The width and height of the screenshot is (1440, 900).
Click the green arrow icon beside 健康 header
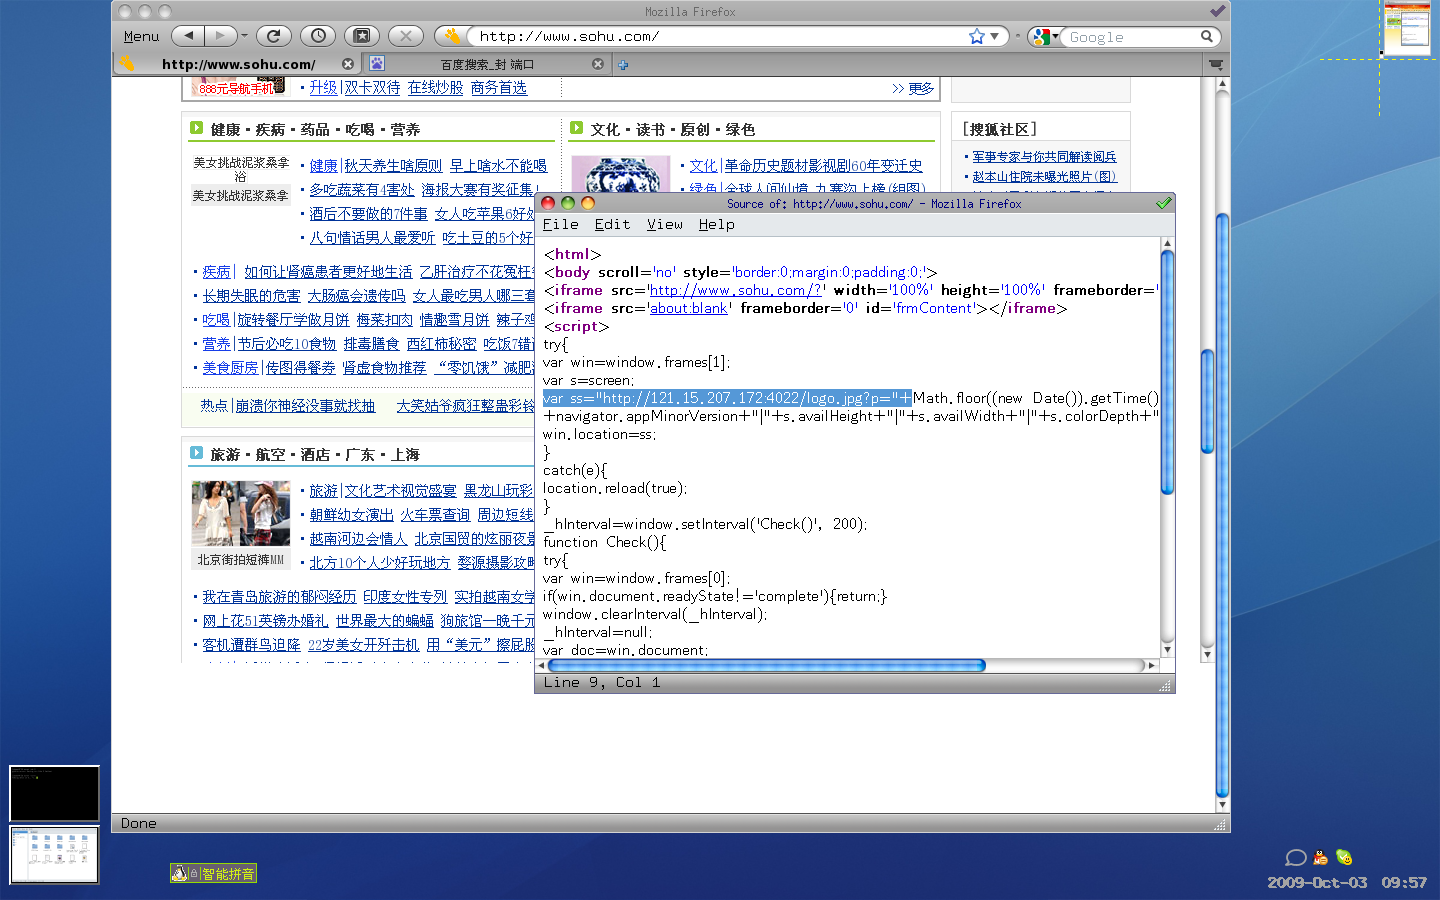(x=196, y=128)
